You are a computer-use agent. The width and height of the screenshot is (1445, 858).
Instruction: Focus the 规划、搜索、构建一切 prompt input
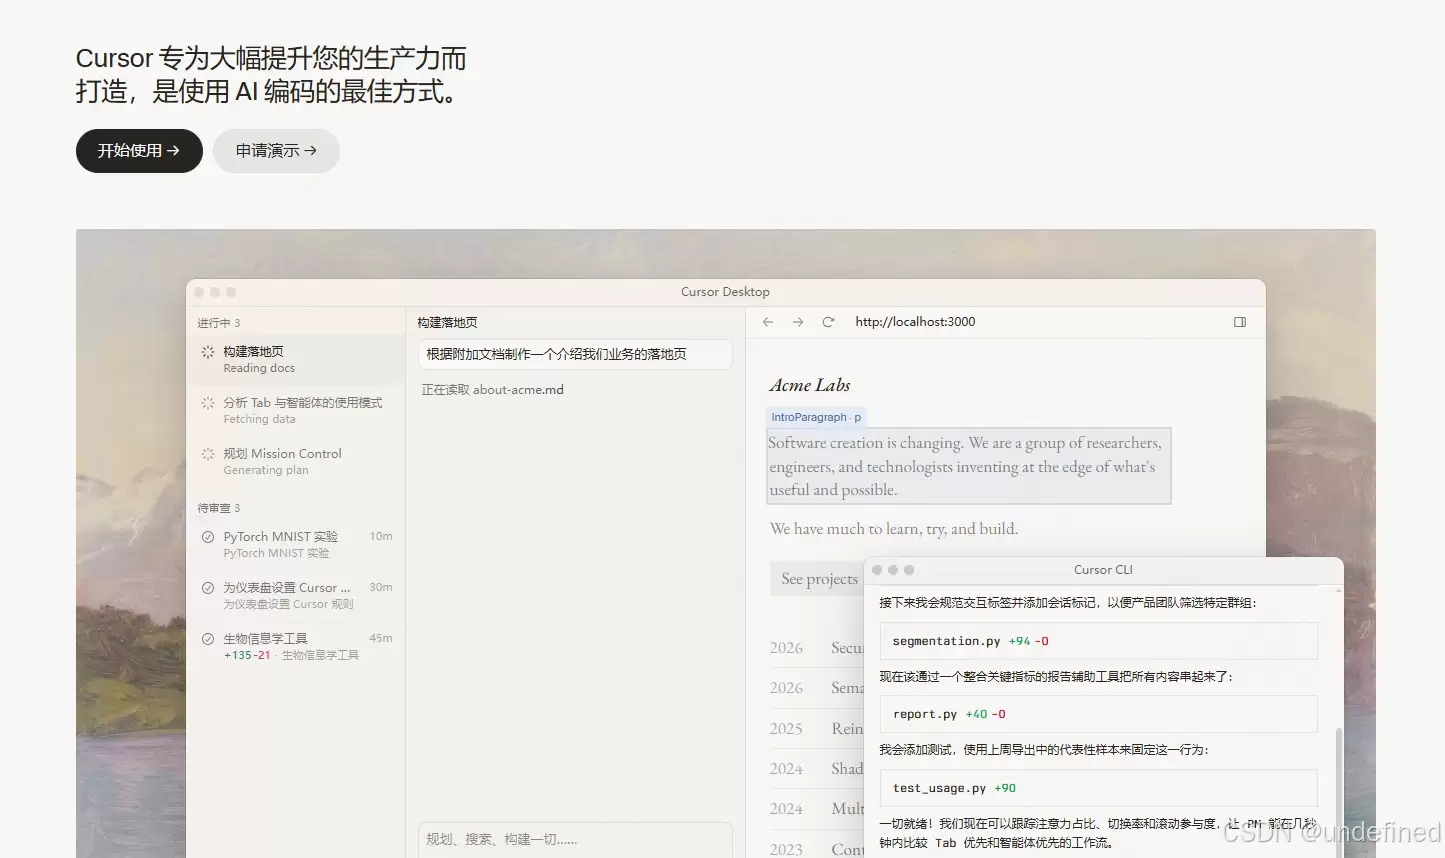[x=575, y=840]
